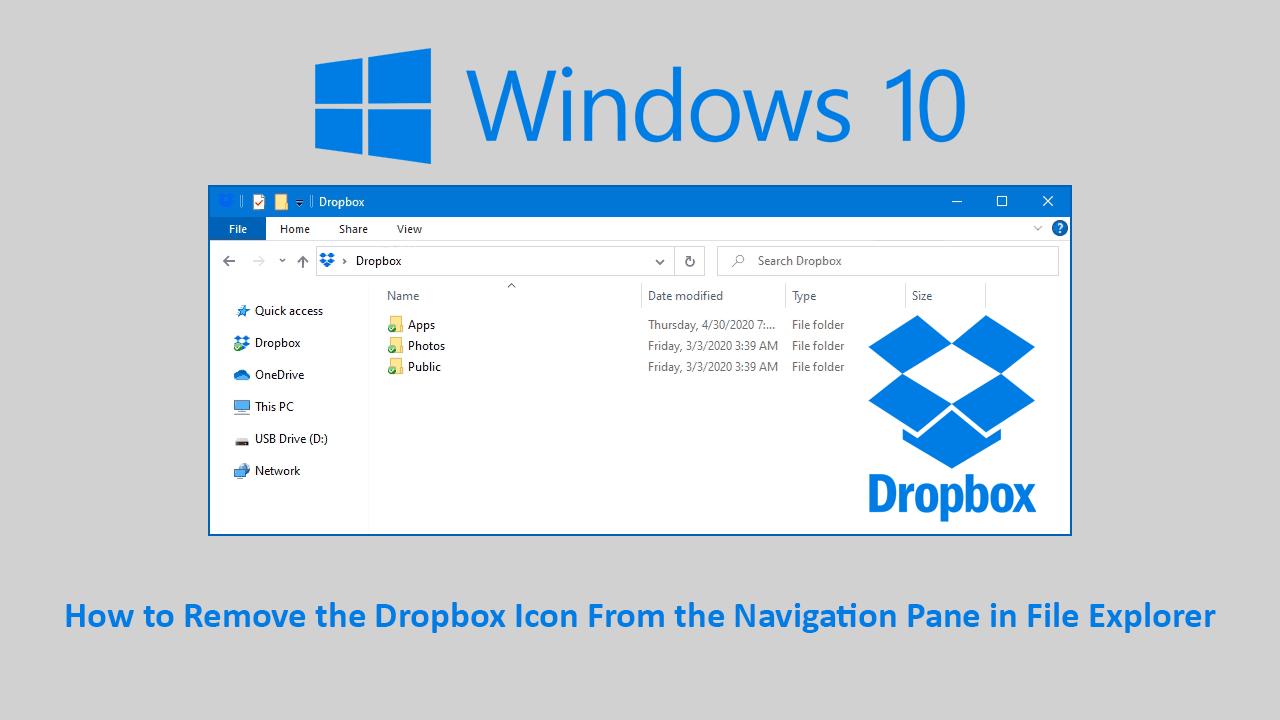
Task: Click the Dropbox path segment in address bar
Action: [379, 261]
